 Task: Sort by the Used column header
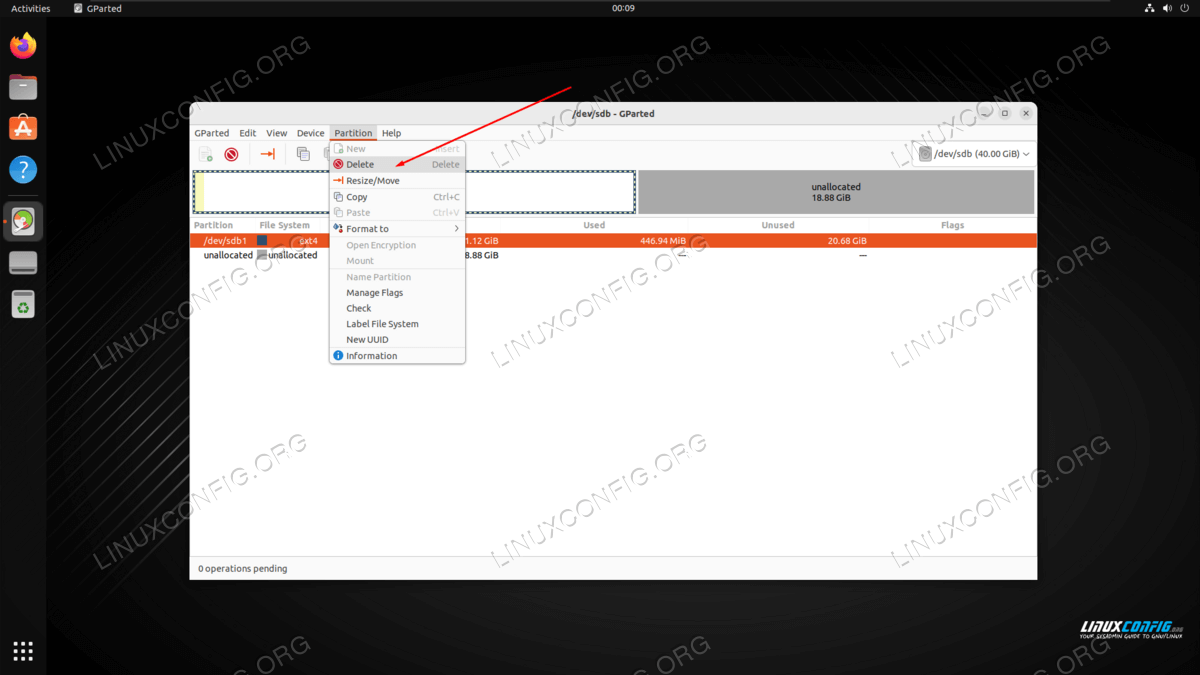tap(594, 225)
